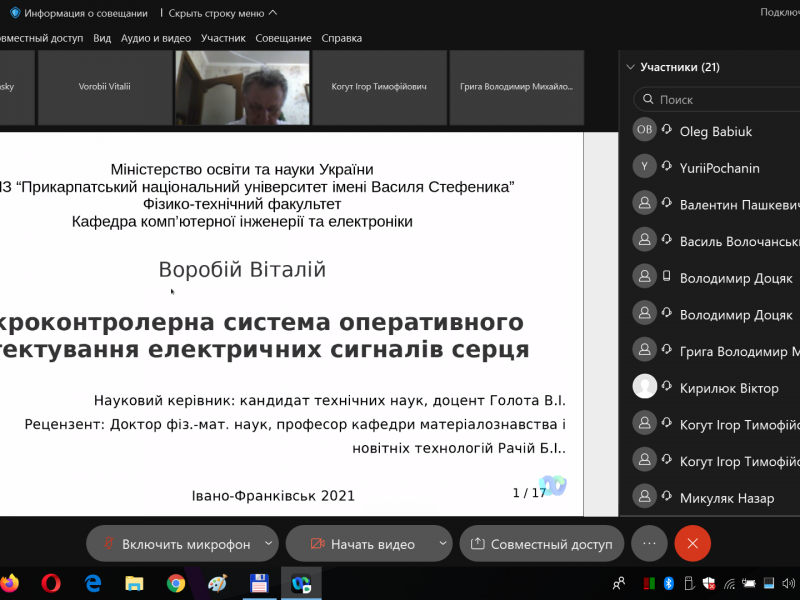The image size is (800, 600).
Task: Click Oleg Babiuk's OB avatar icon
Action: 645,130
